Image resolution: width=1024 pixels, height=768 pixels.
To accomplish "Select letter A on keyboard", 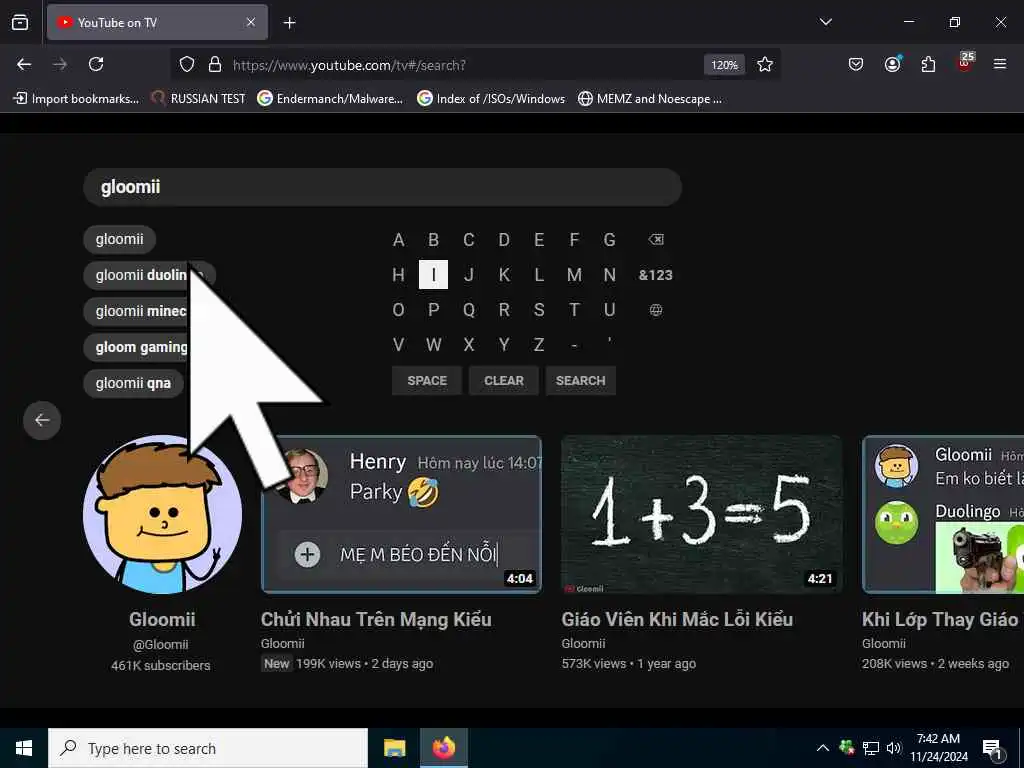I will pyautogui.click(x=398, y=240).
